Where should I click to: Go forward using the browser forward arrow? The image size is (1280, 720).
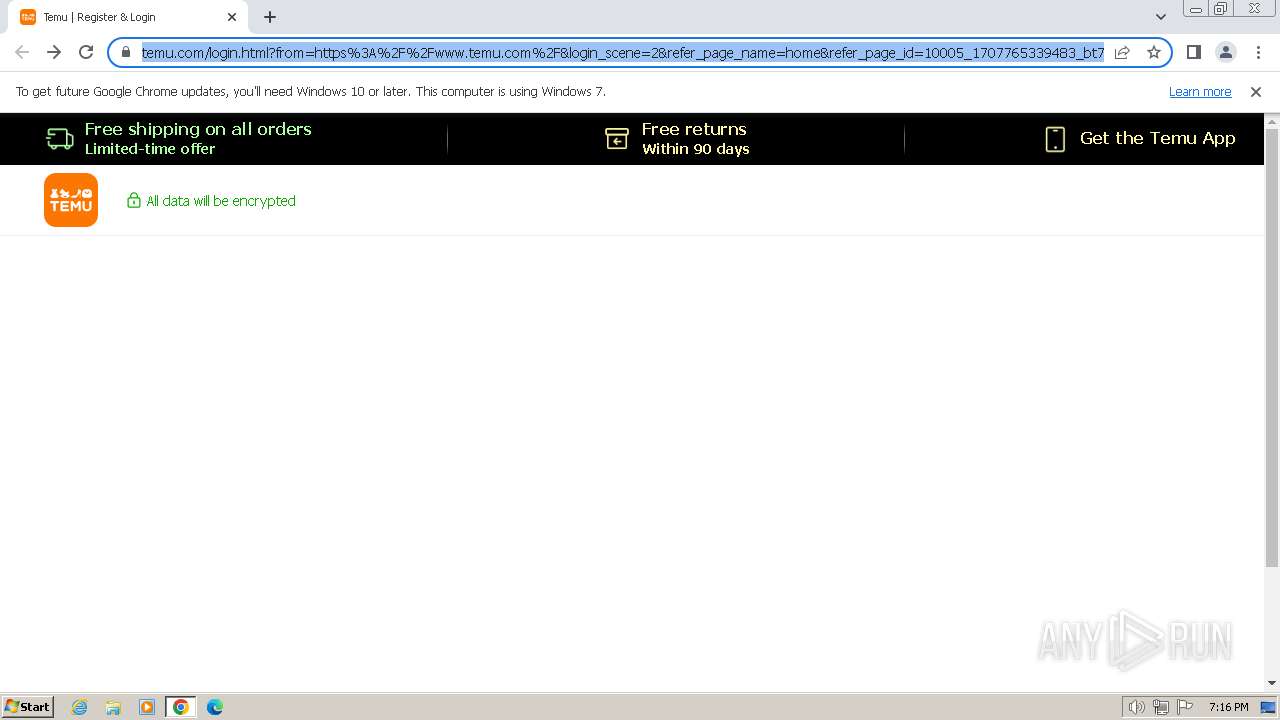tap(54, 52)
